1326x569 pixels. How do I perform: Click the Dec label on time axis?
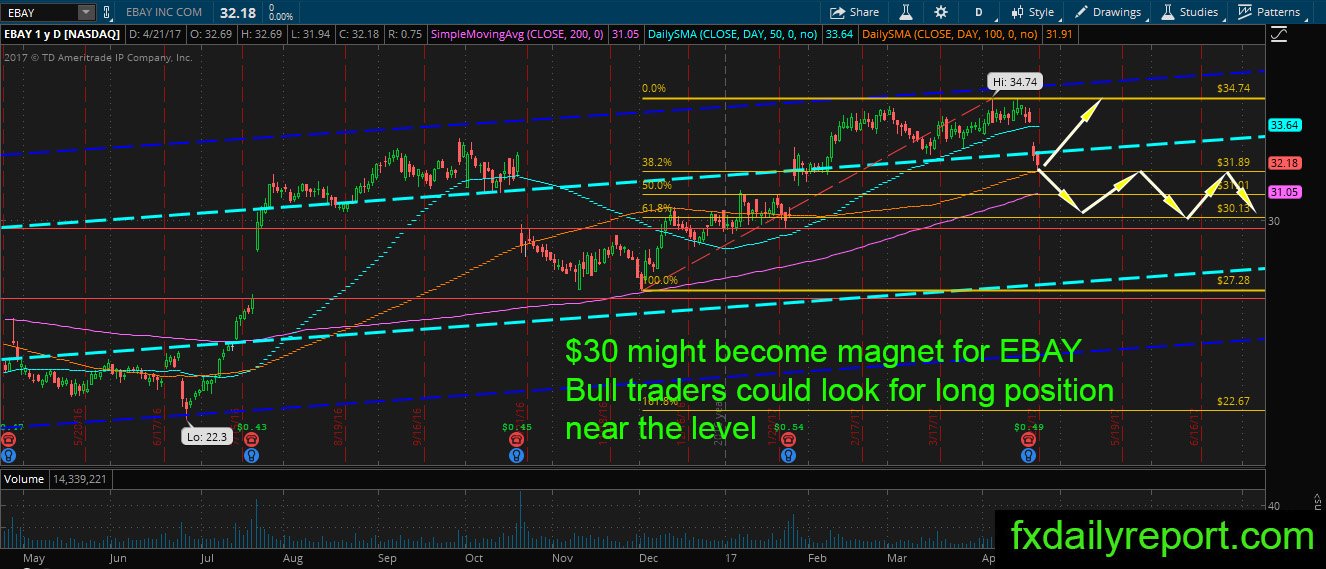(x=647, y=561)
